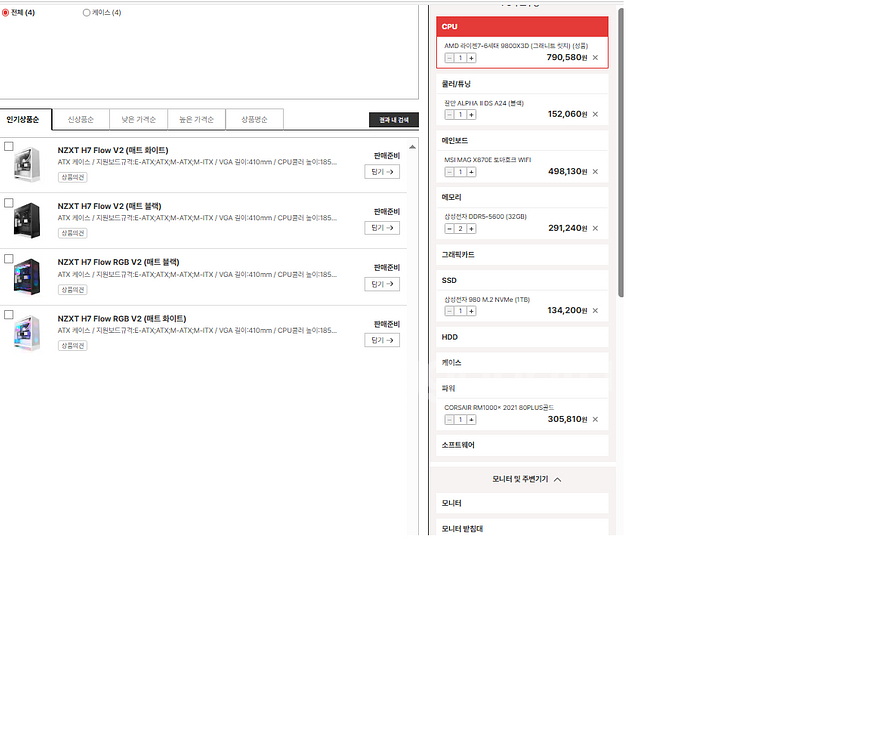Check the NZXT H7 Flow V2 (매트 화이트) checkbox

[x=9, y=146]
